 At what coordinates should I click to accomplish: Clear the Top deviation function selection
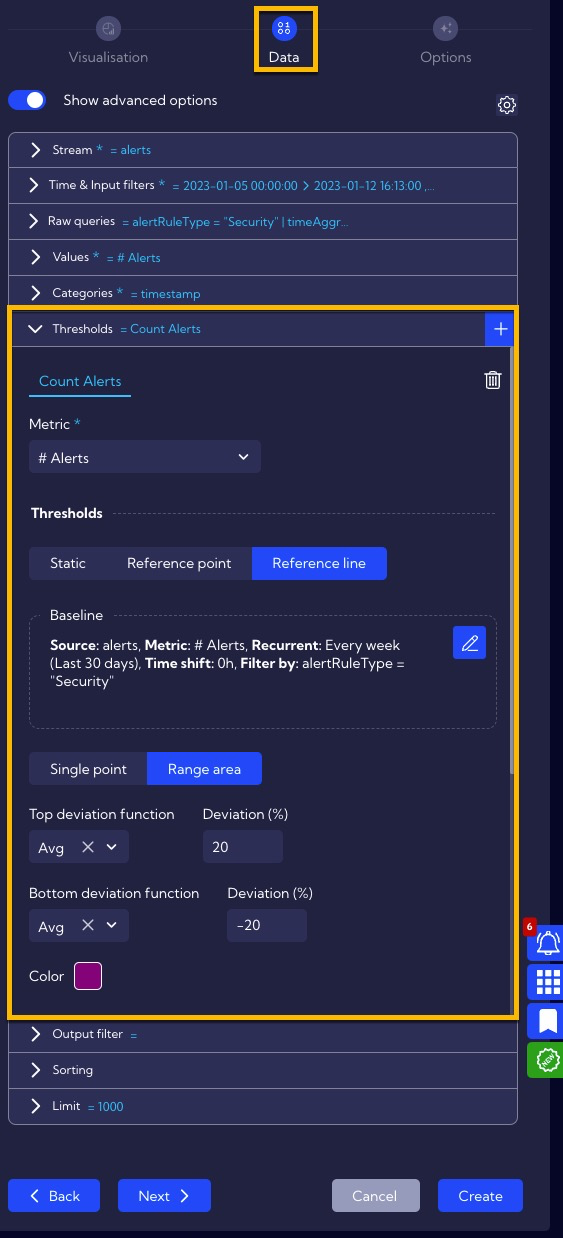tap(88, 847)
